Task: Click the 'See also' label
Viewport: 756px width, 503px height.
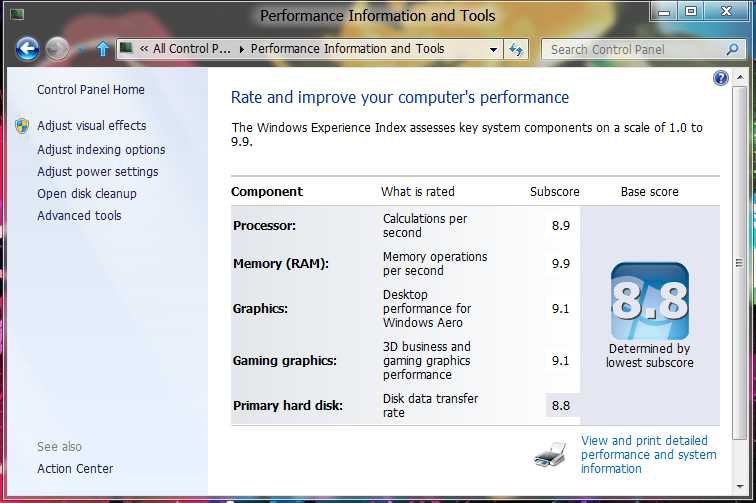Action: [x=59, y=447]
